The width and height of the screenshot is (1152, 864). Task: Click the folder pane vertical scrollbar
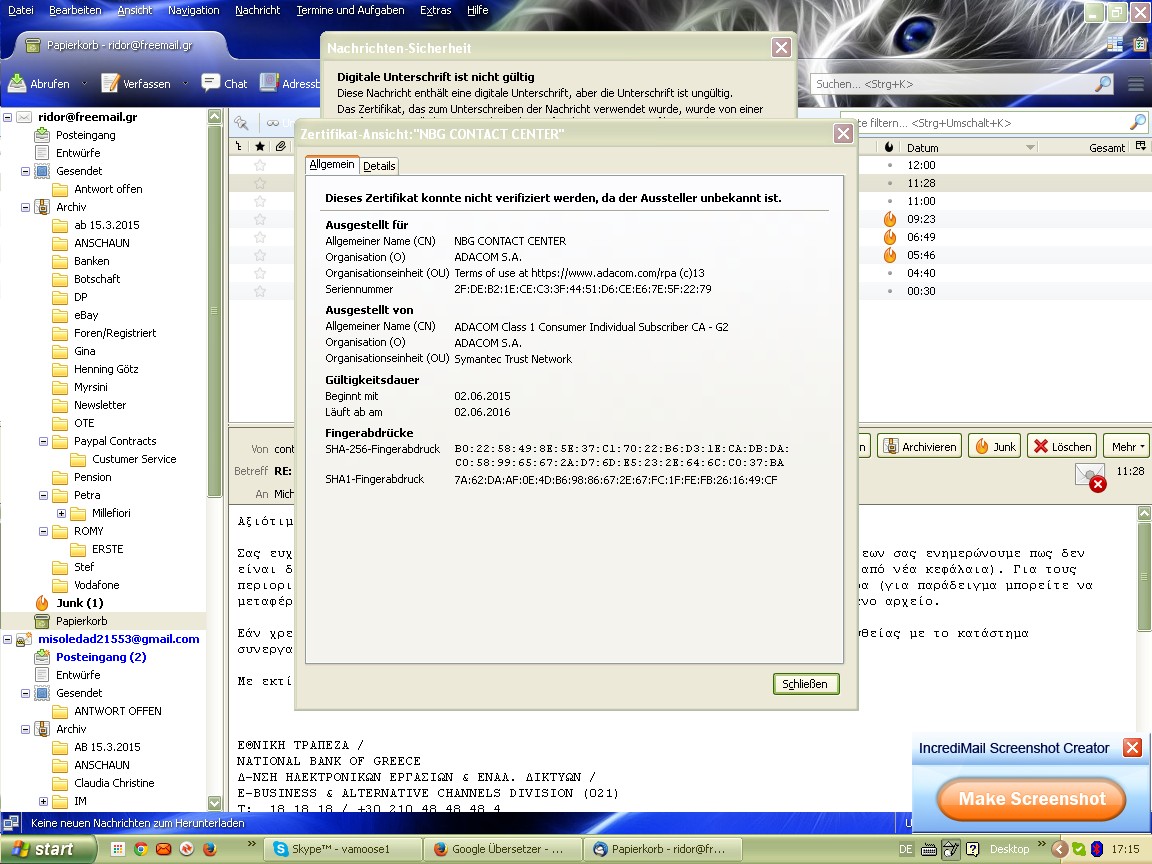click(x=214, y=400)
